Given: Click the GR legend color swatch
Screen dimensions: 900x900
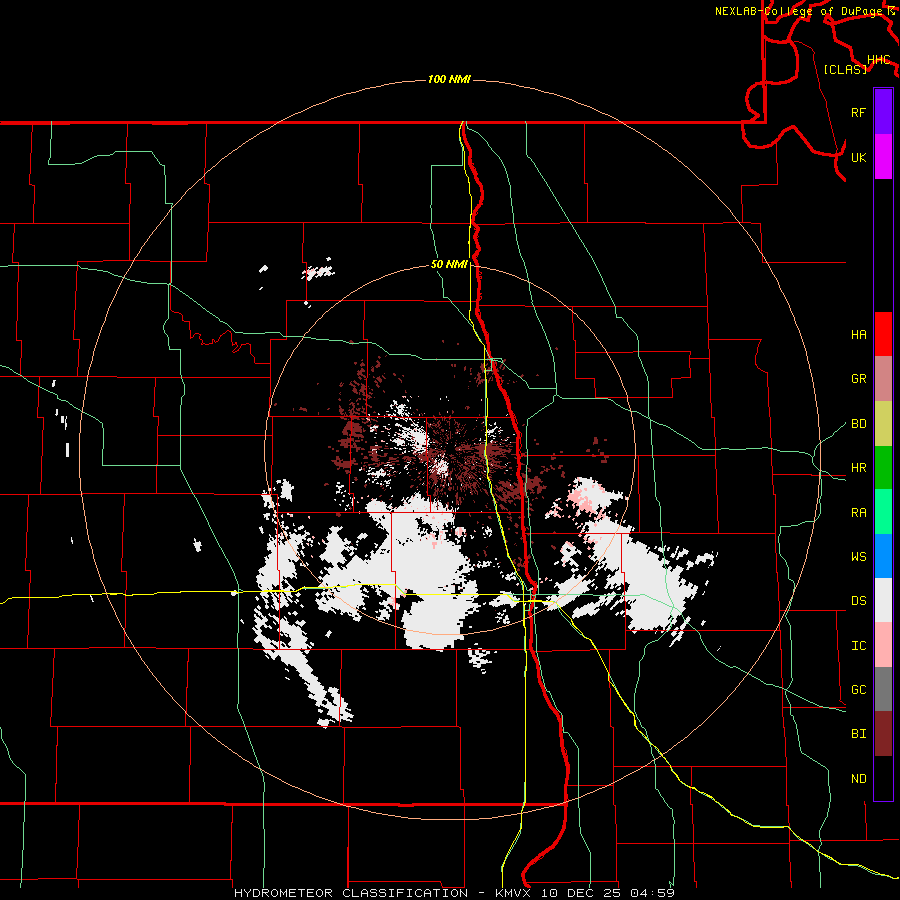Looking at the screenshot, I should (x=883, y=379).
